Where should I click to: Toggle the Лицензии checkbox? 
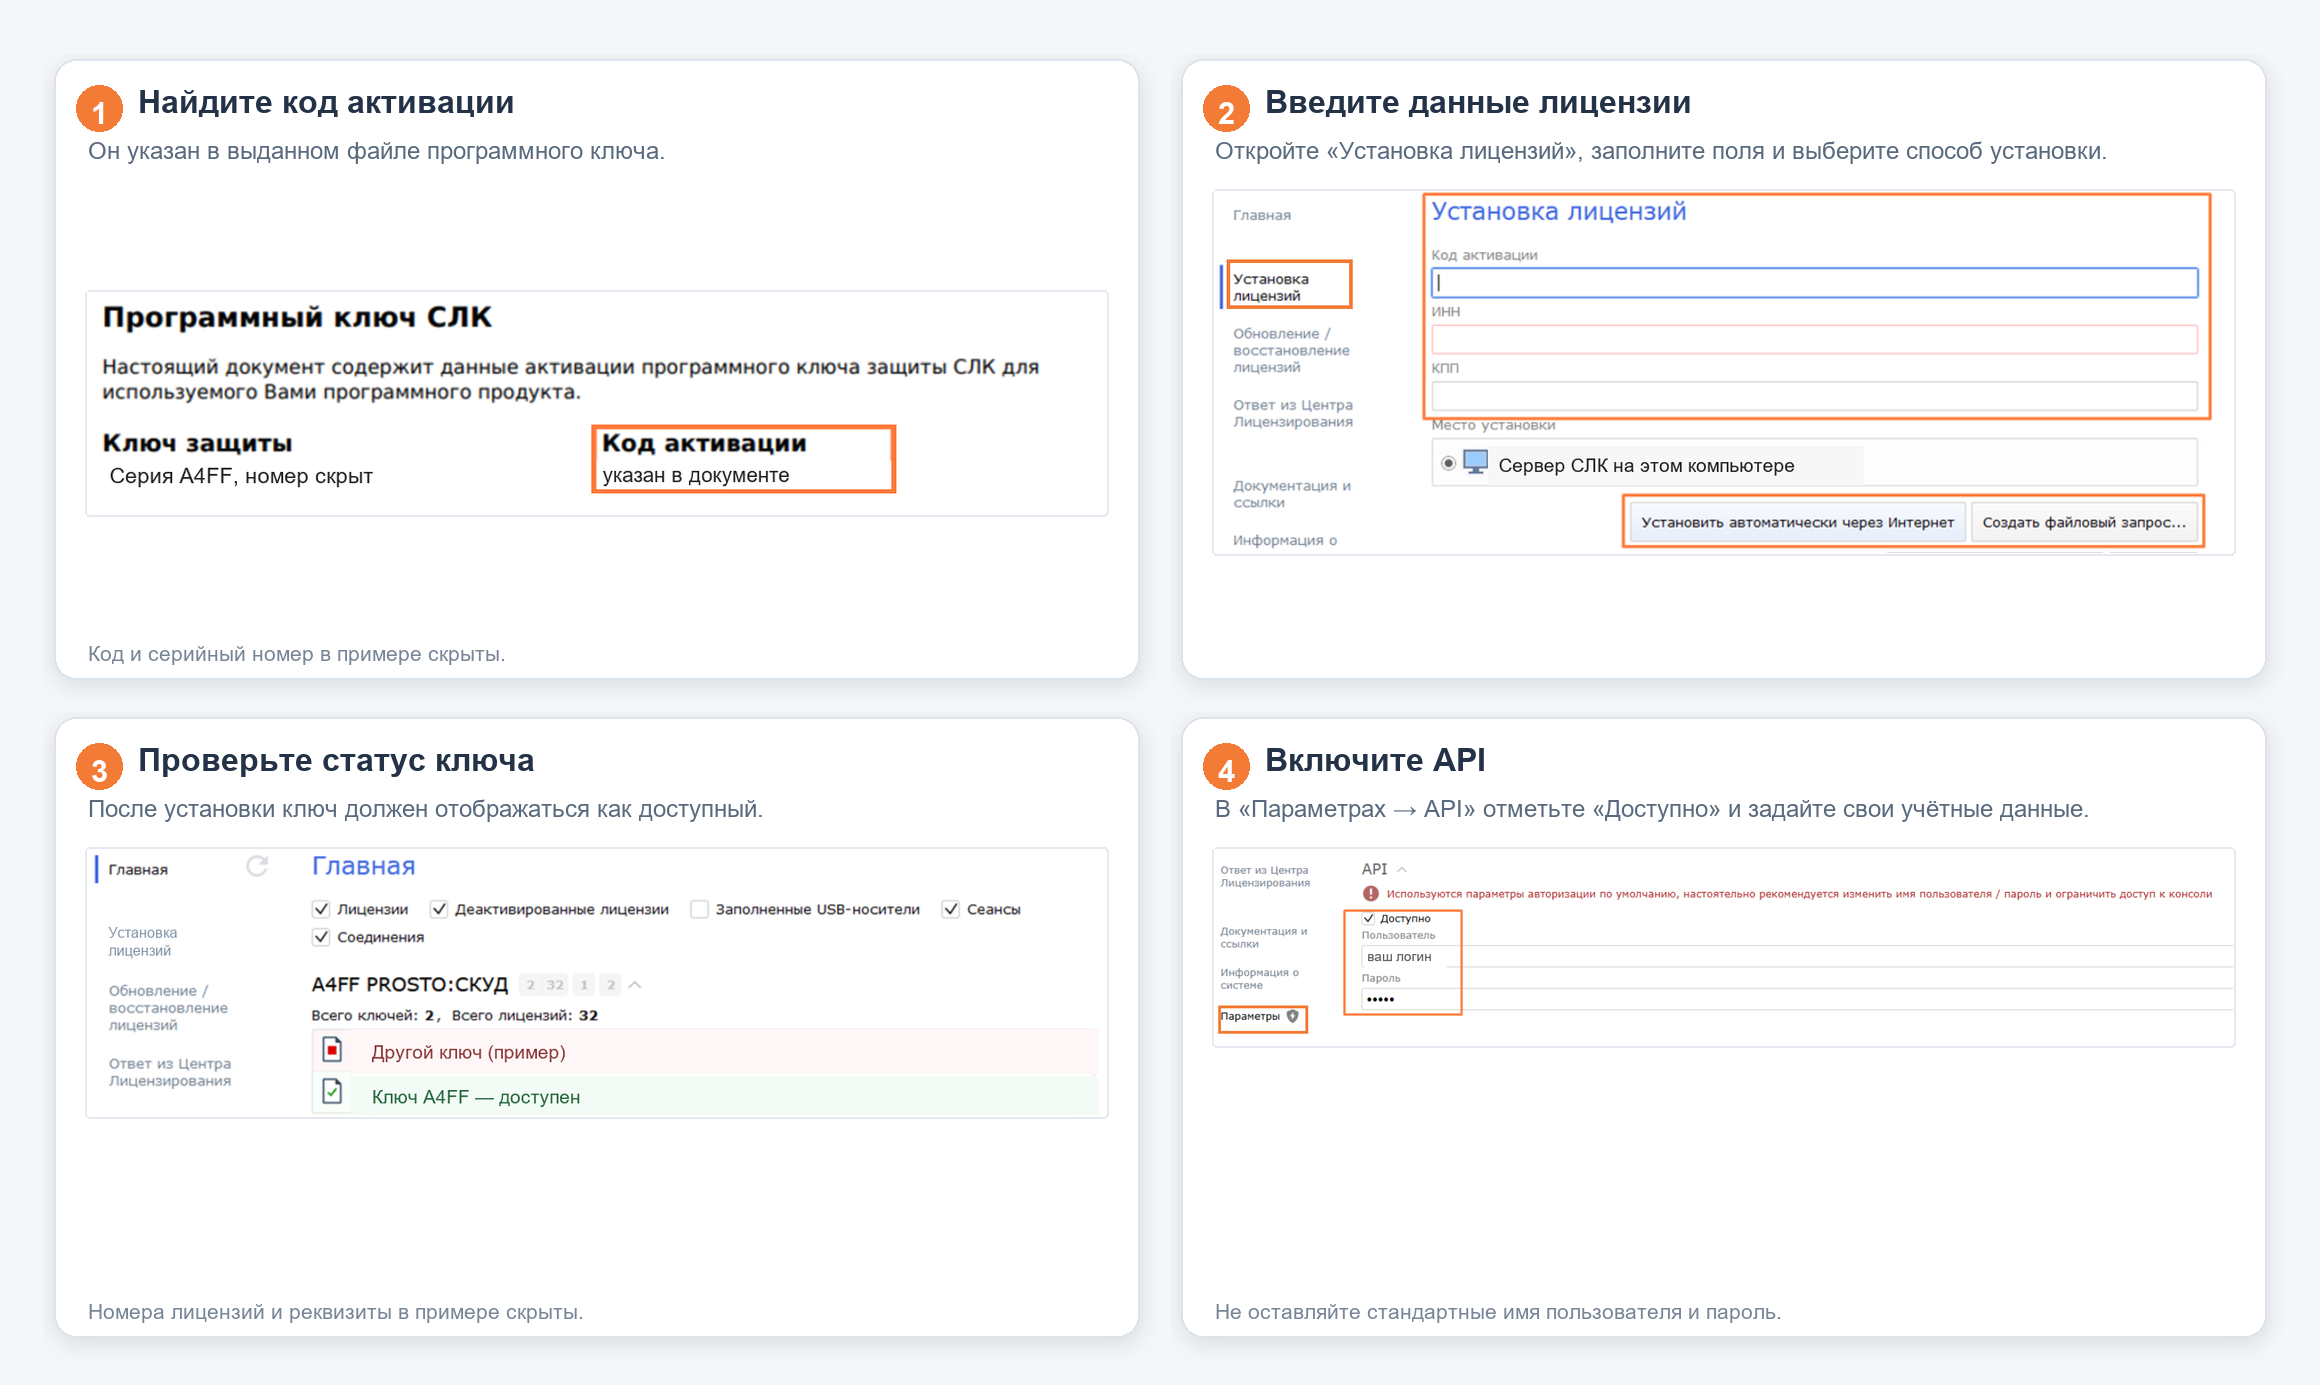(x=321, y=909)
